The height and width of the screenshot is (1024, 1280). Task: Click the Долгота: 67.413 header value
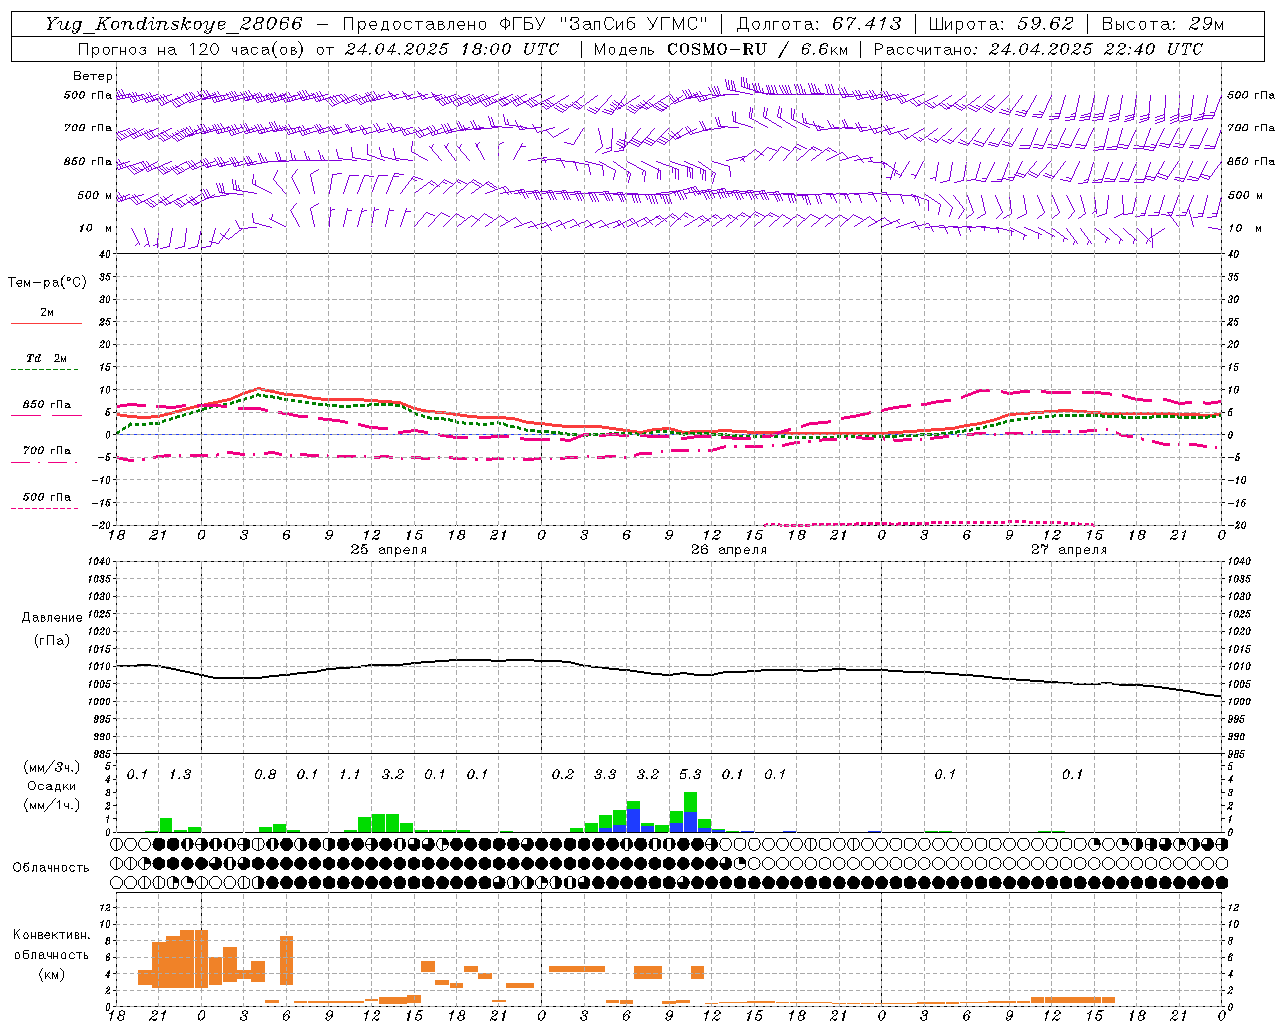click(819, 24)
